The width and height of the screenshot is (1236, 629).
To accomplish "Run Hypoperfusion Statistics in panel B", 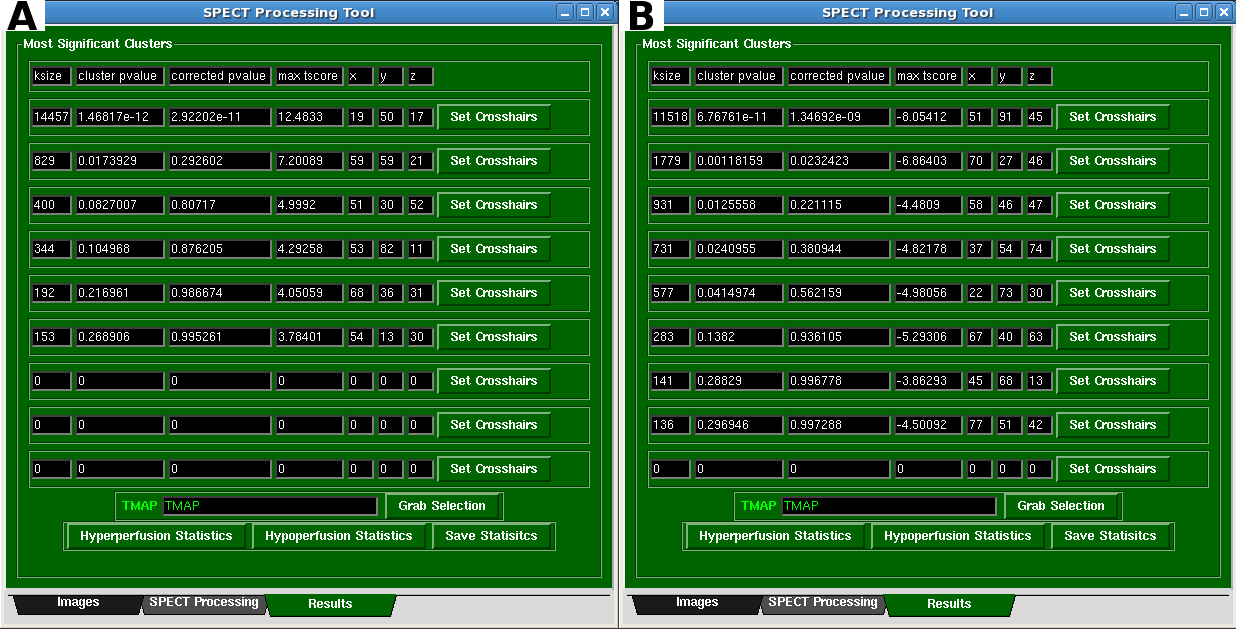I will tap(957, 536).
